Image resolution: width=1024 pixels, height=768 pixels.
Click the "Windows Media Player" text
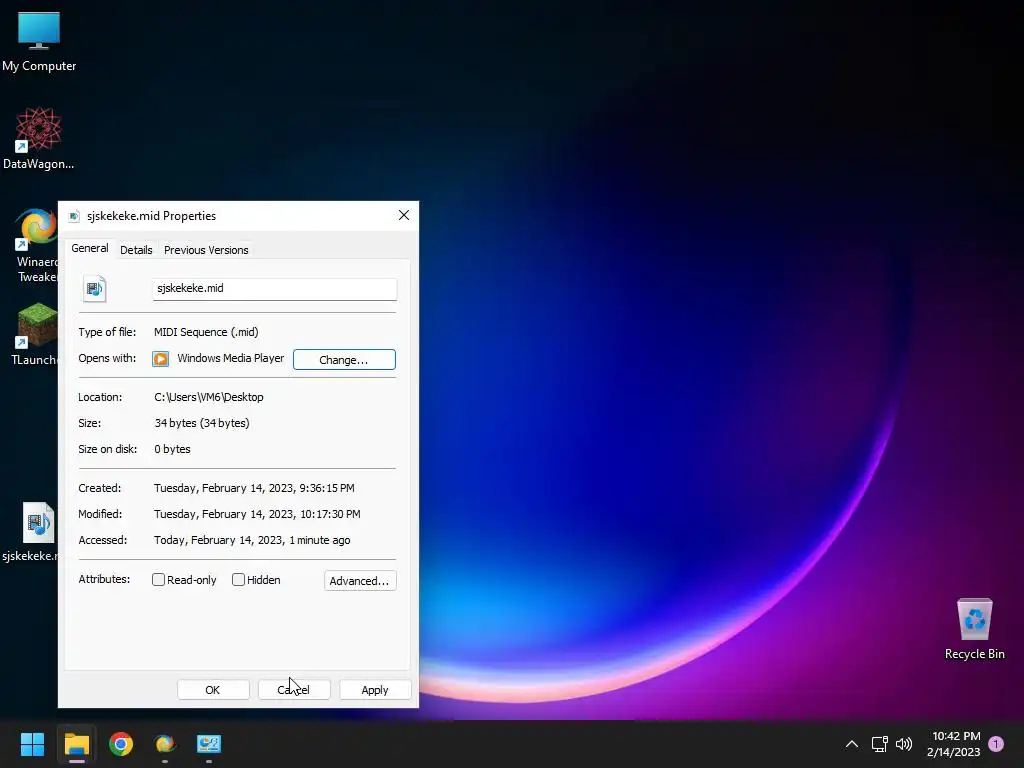[x=231, y=358]
